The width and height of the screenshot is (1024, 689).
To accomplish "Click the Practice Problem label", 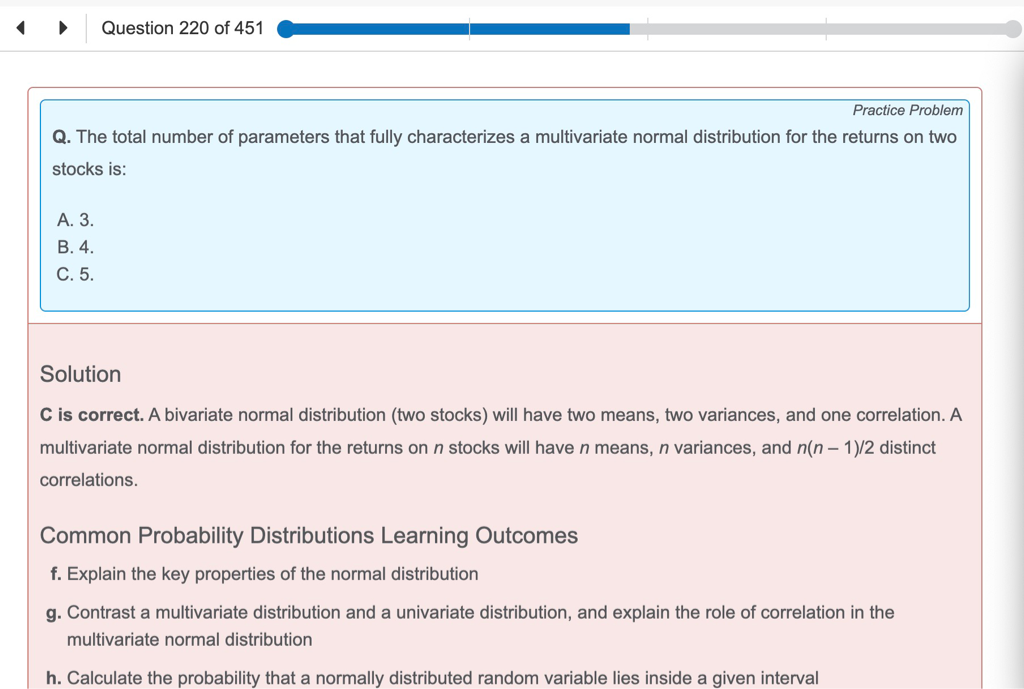I will pyautogui.click(x=907, y=110).
